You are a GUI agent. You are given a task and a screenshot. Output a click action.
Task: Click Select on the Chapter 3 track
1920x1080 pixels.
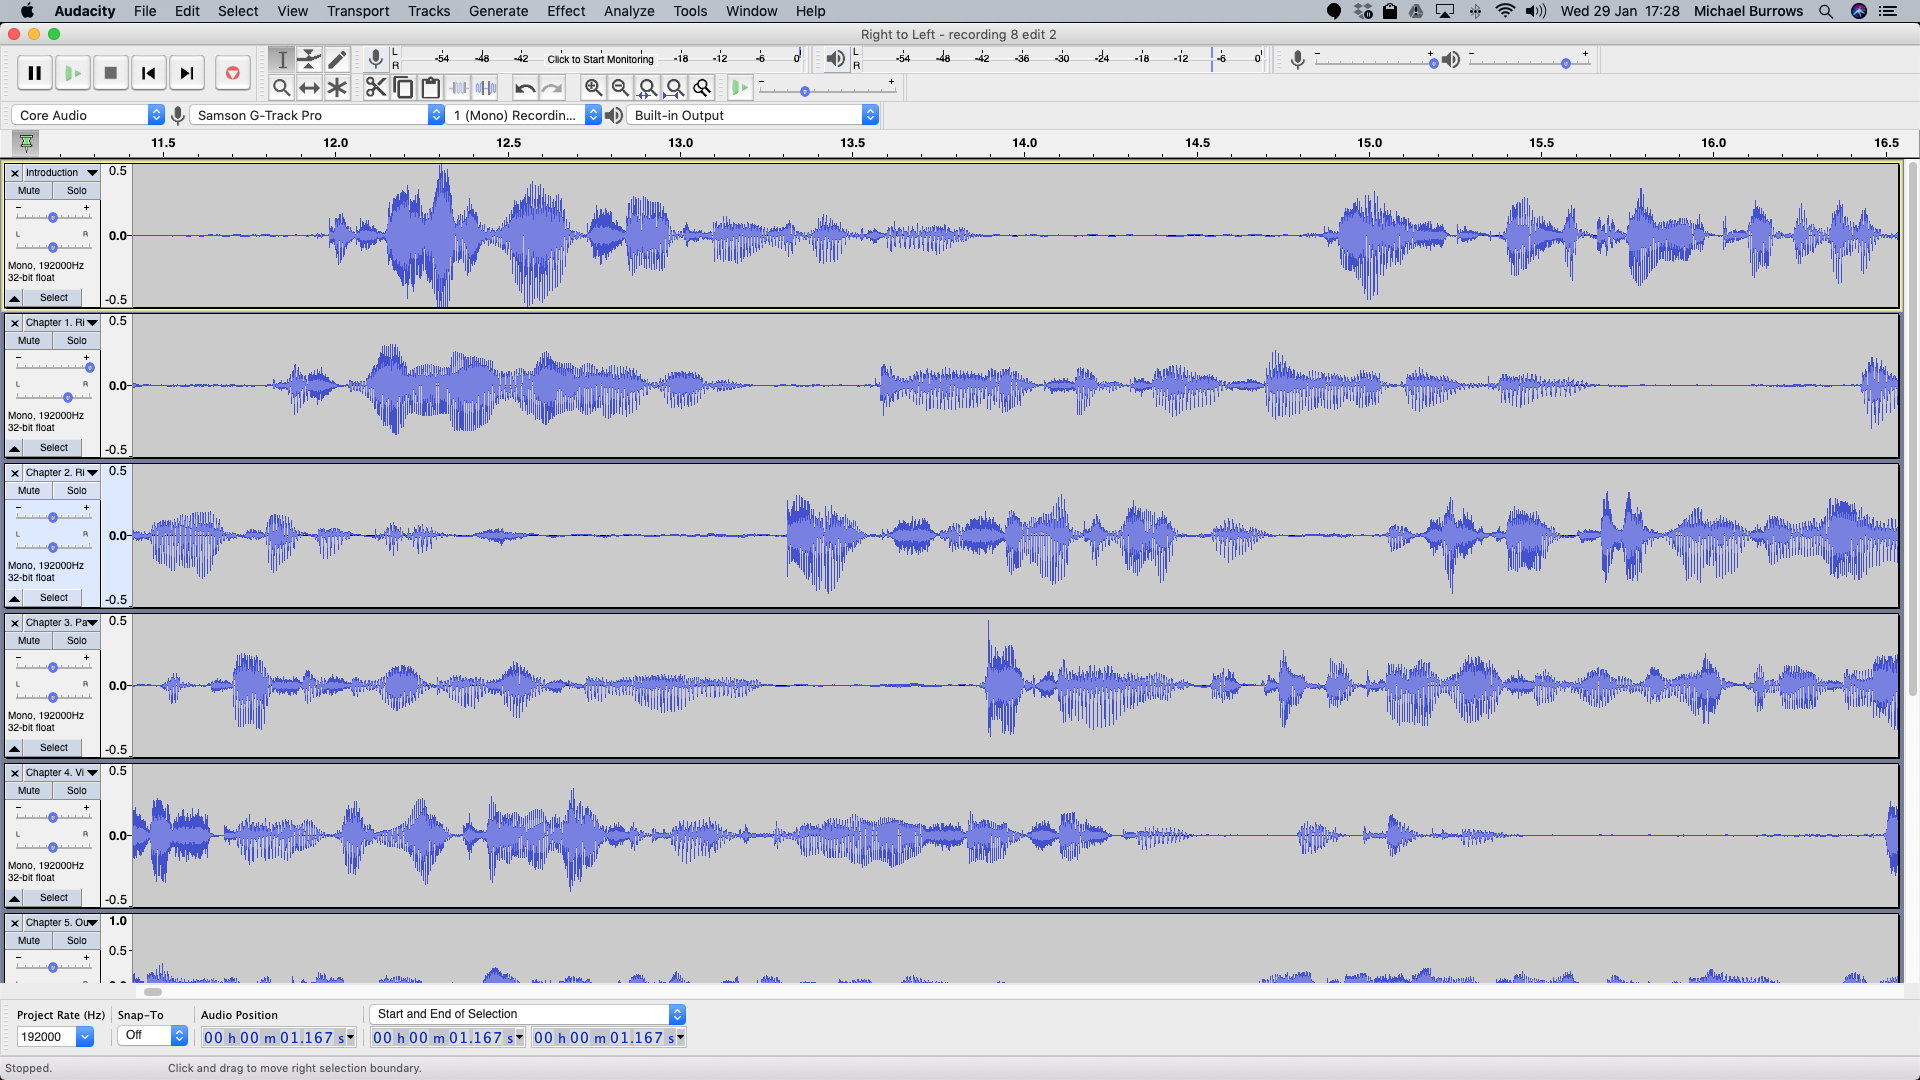52,747
